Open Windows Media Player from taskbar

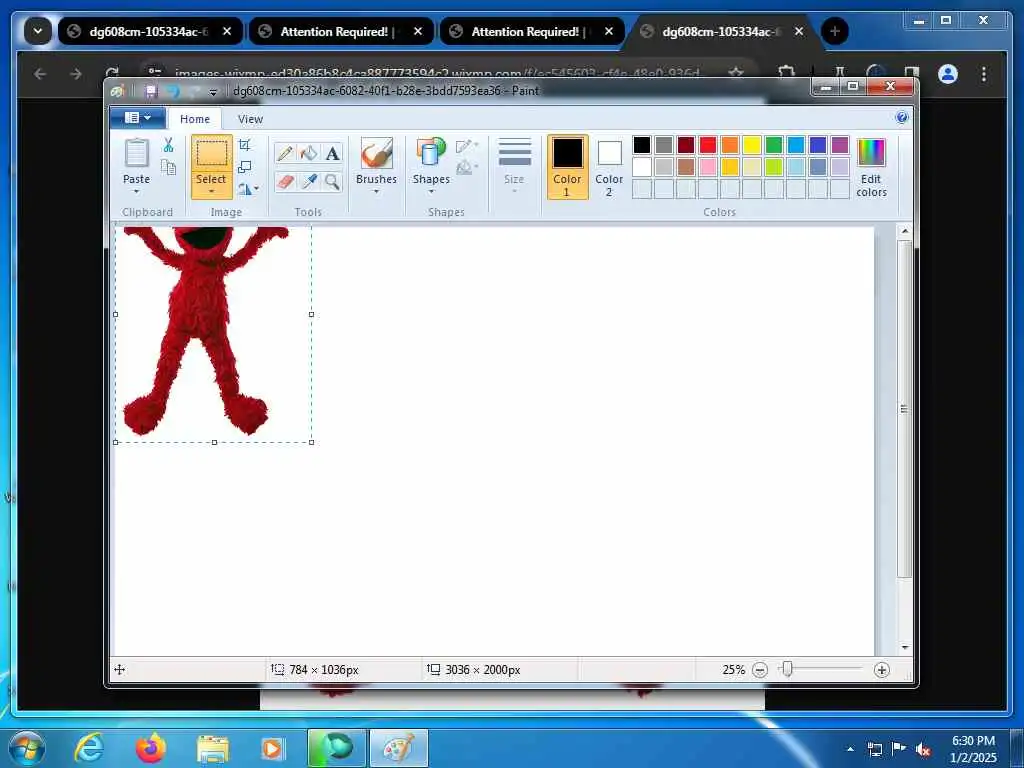pyautogui.click(x=274, y=748)
